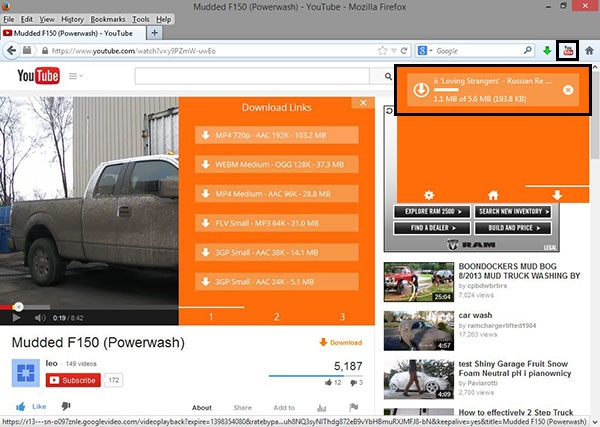Open the Google search engine dropdown

pos(425,51)
